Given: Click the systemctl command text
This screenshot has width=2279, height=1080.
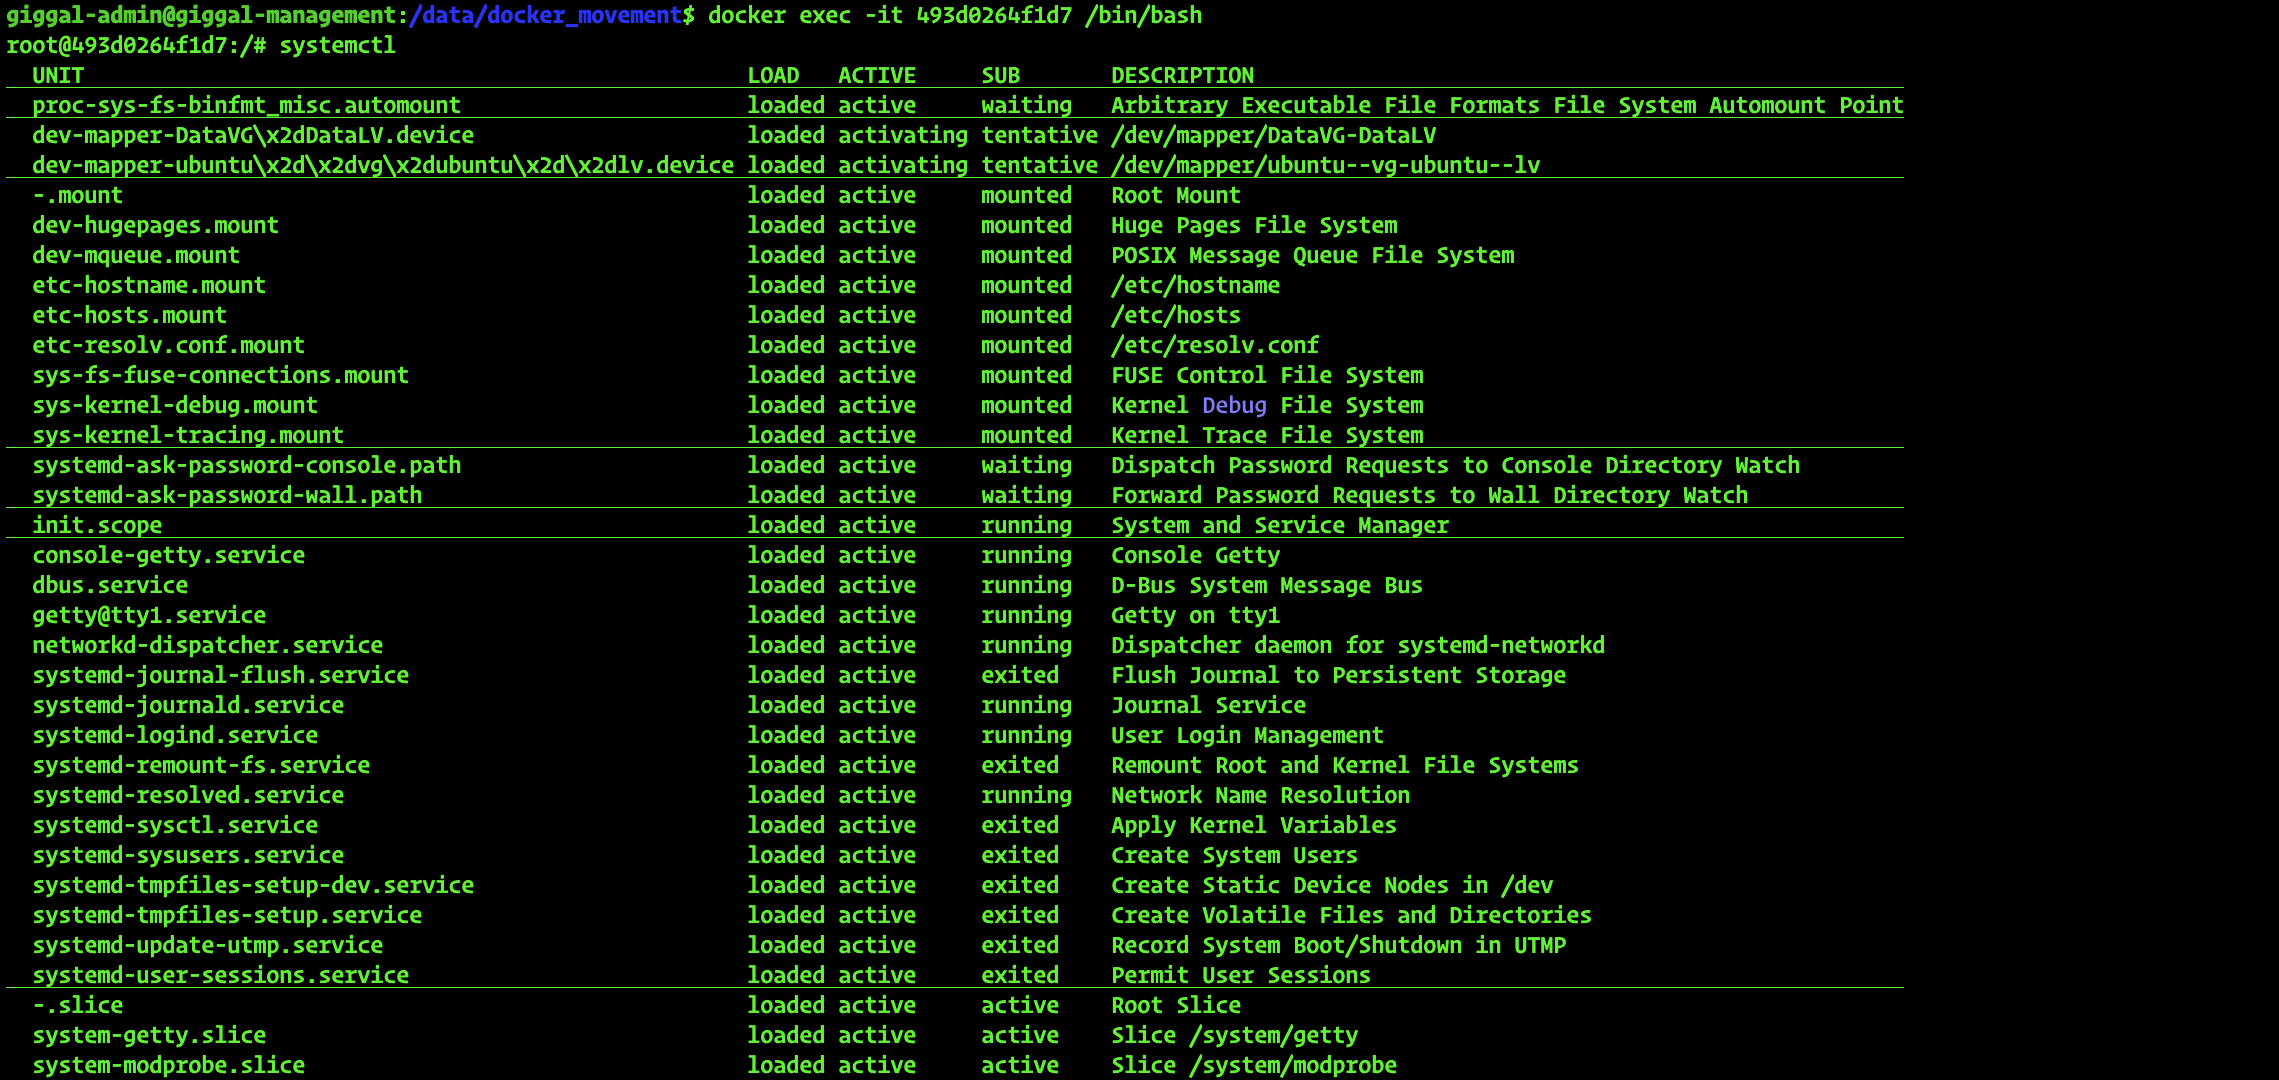Looking at the screenshot, I should click(x=337, y=46).
